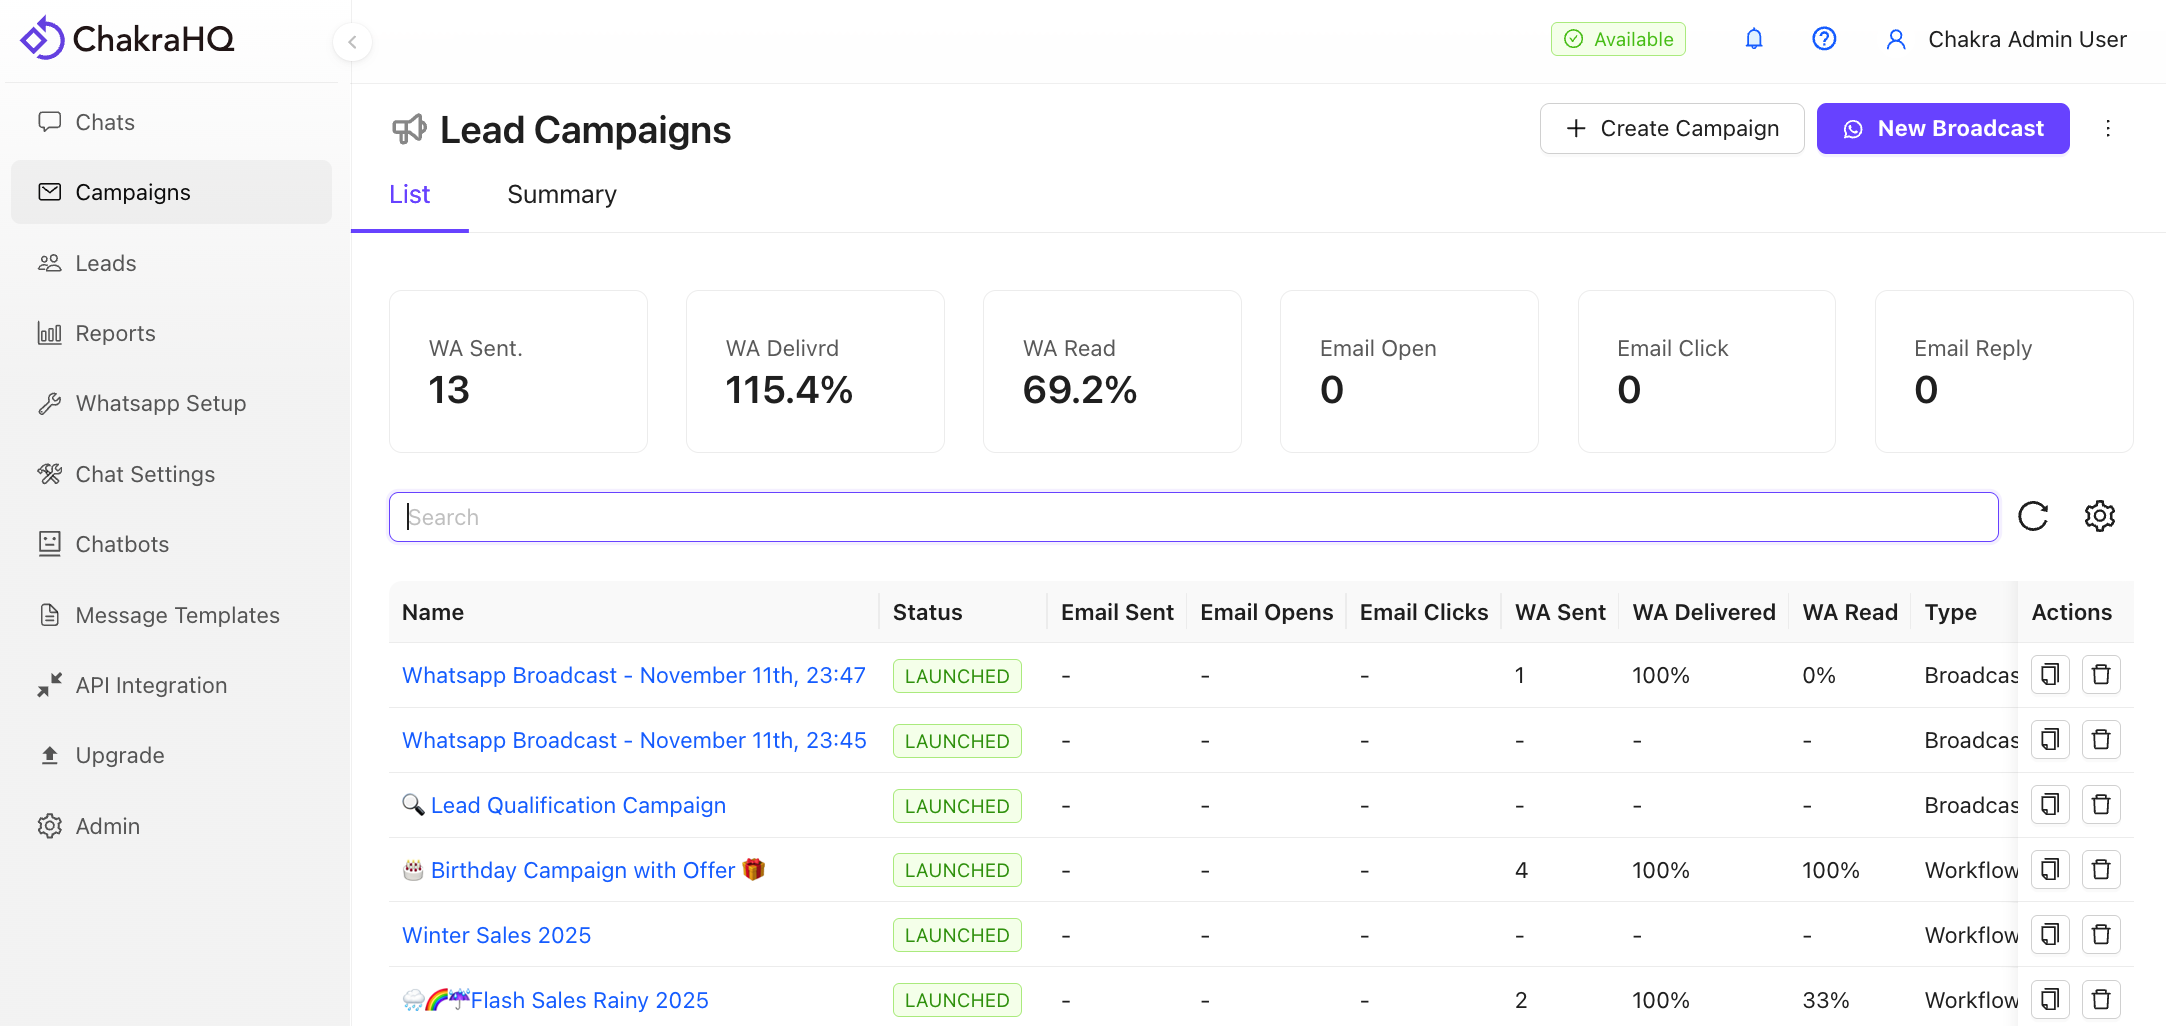This screenshot has width=2166, height=1026.
Task: Click inside the Search input field
Action: (1100, 516)
